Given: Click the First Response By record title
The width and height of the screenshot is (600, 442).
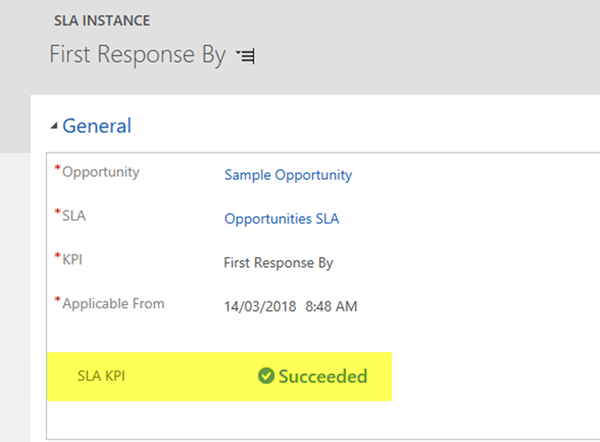Looking at the screenshot, I should [137, 55].
